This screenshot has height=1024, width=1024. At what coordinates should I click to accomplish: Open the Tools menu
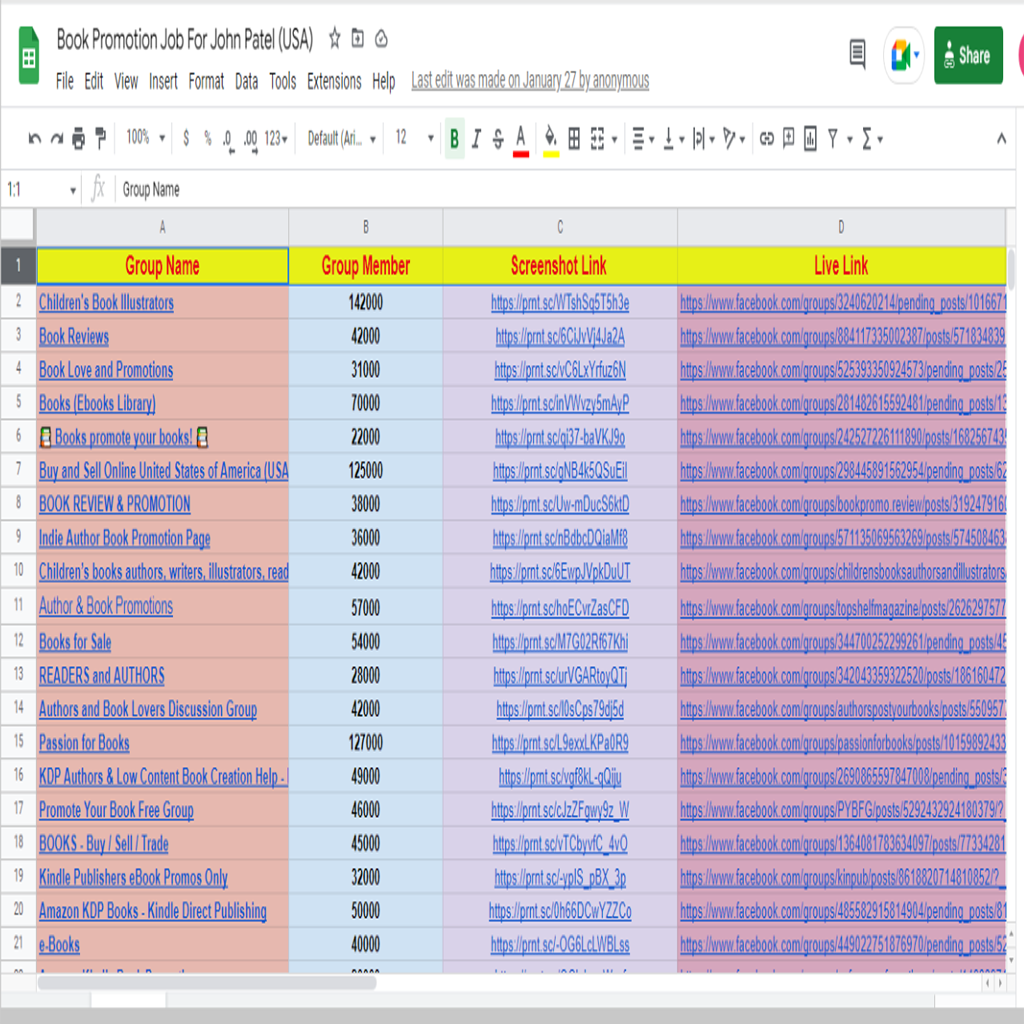[x=282, y=81]
